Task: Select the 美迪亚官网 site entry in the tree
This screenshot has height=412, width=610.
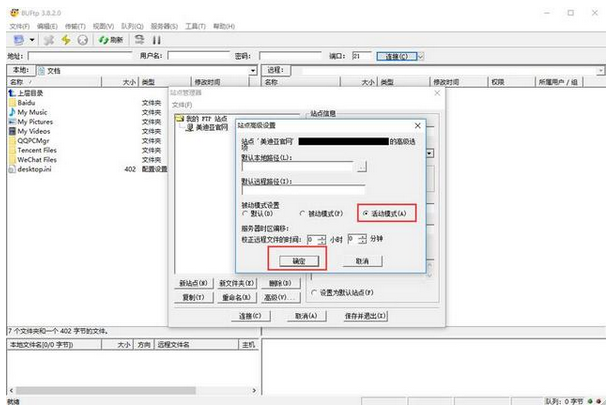Action: pyautogui.click(x=207, y=127)
